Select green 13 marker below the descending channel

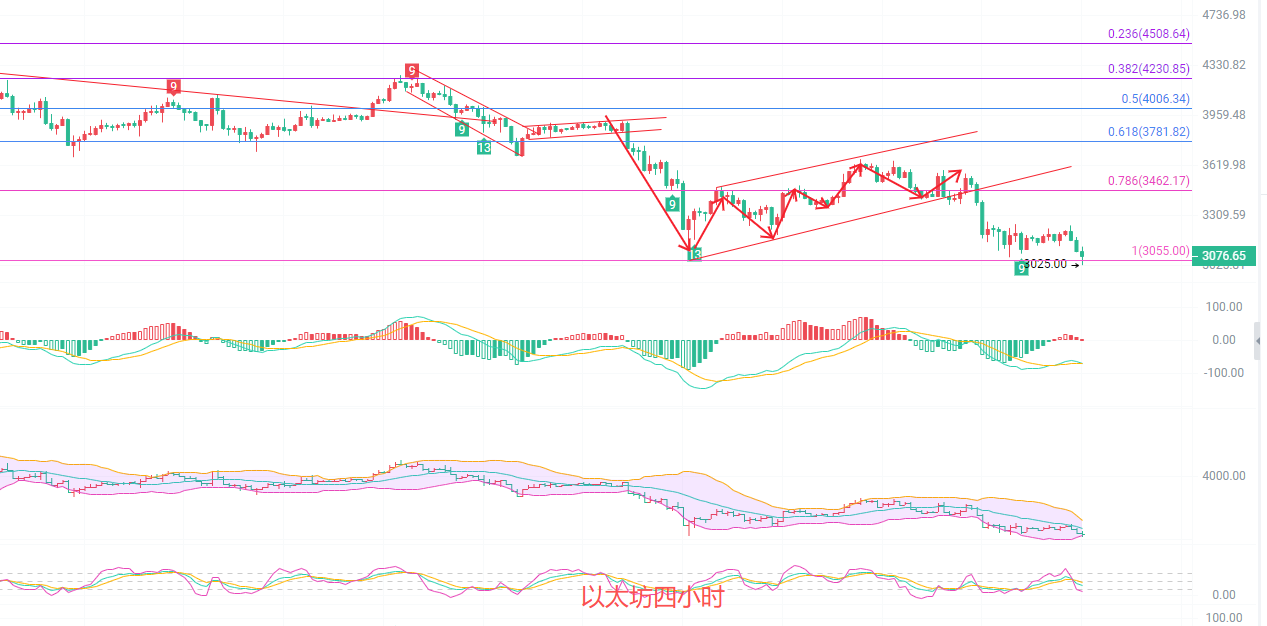click(483, 148)
